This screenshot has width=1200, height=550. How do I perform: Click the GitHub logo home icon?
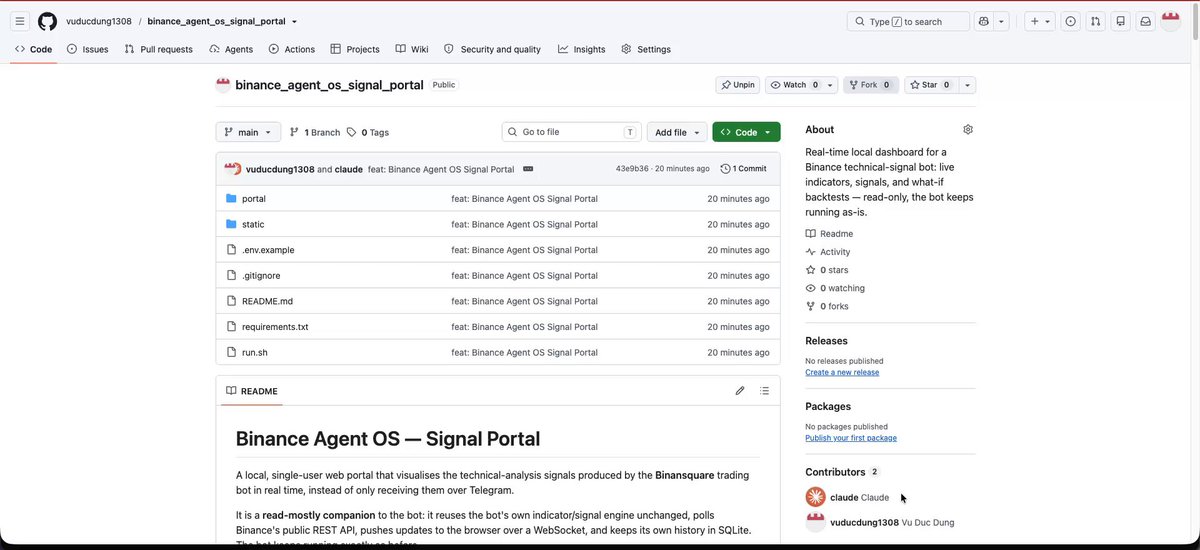47,21
